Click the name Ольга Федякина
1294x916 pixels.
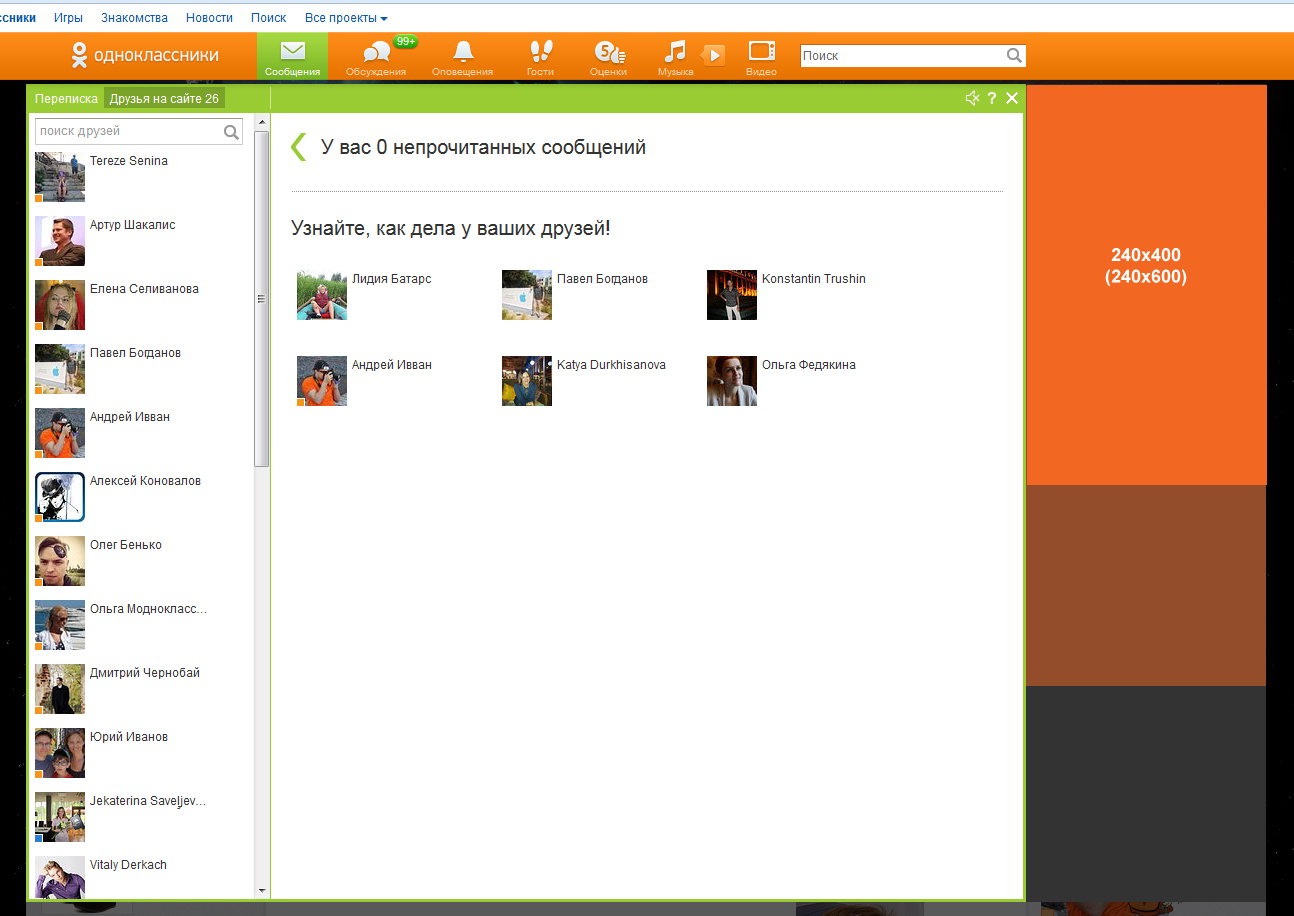point(809,365)
